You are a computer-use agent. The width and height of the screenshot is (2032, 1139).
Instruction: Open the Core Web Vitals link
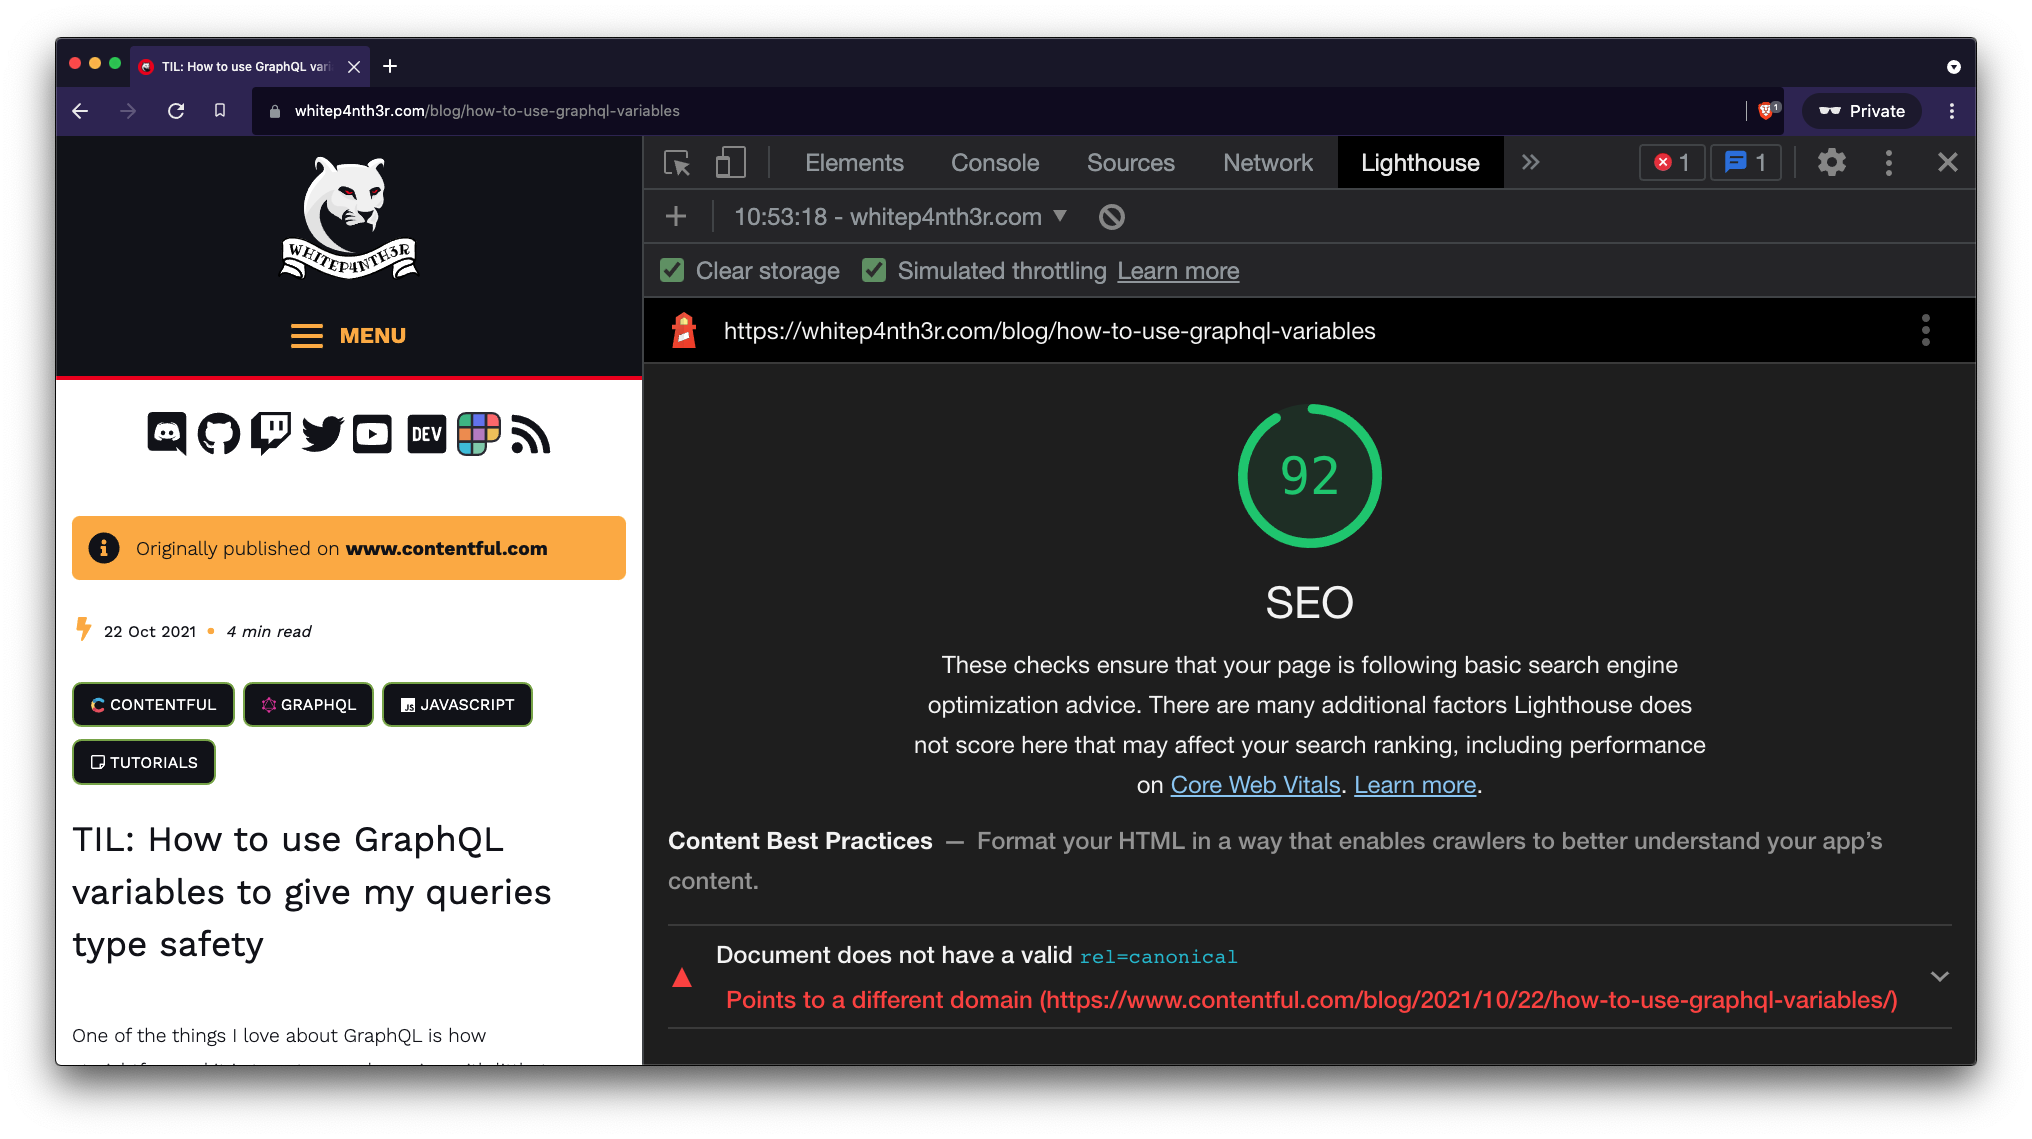click(1255, 785)
